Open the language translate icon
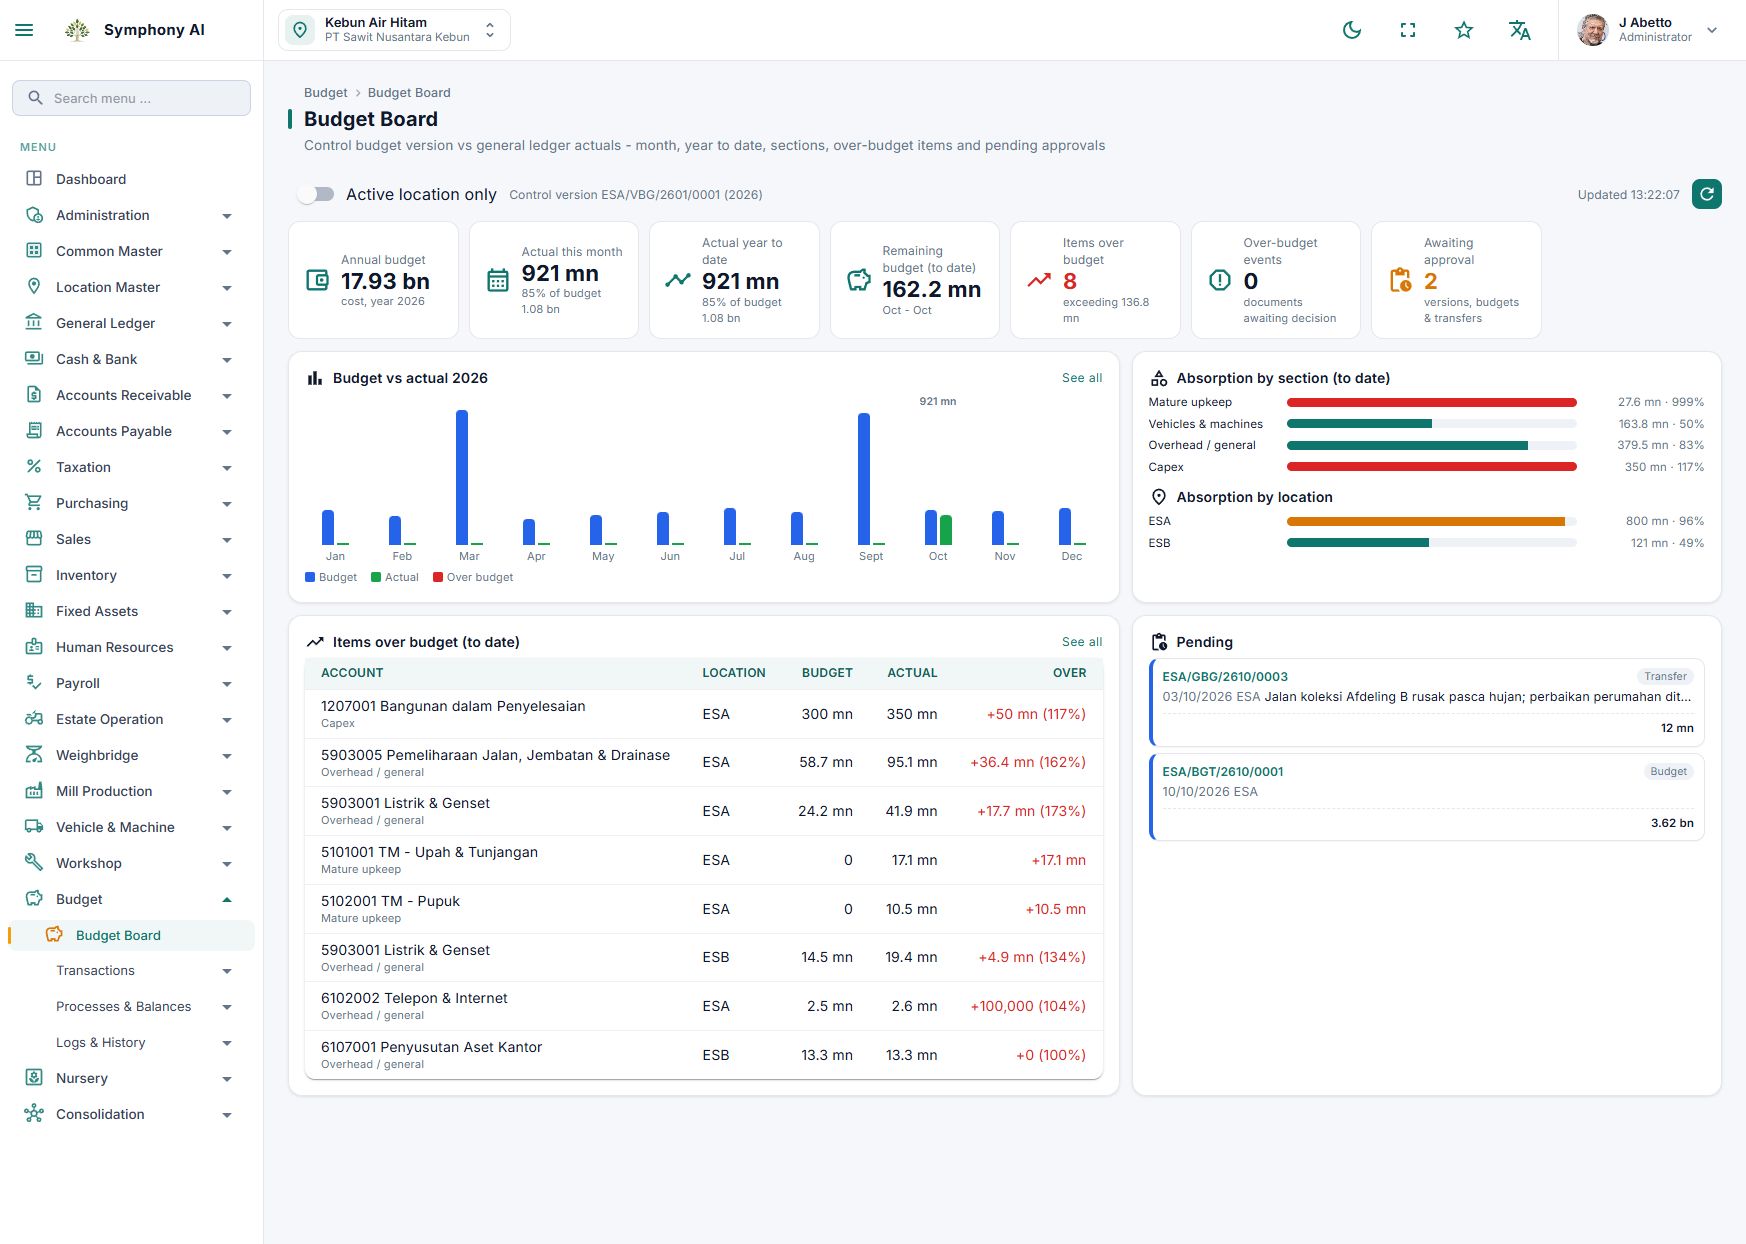This screenshot has width=1746, height=1244. click(1520, 30)
